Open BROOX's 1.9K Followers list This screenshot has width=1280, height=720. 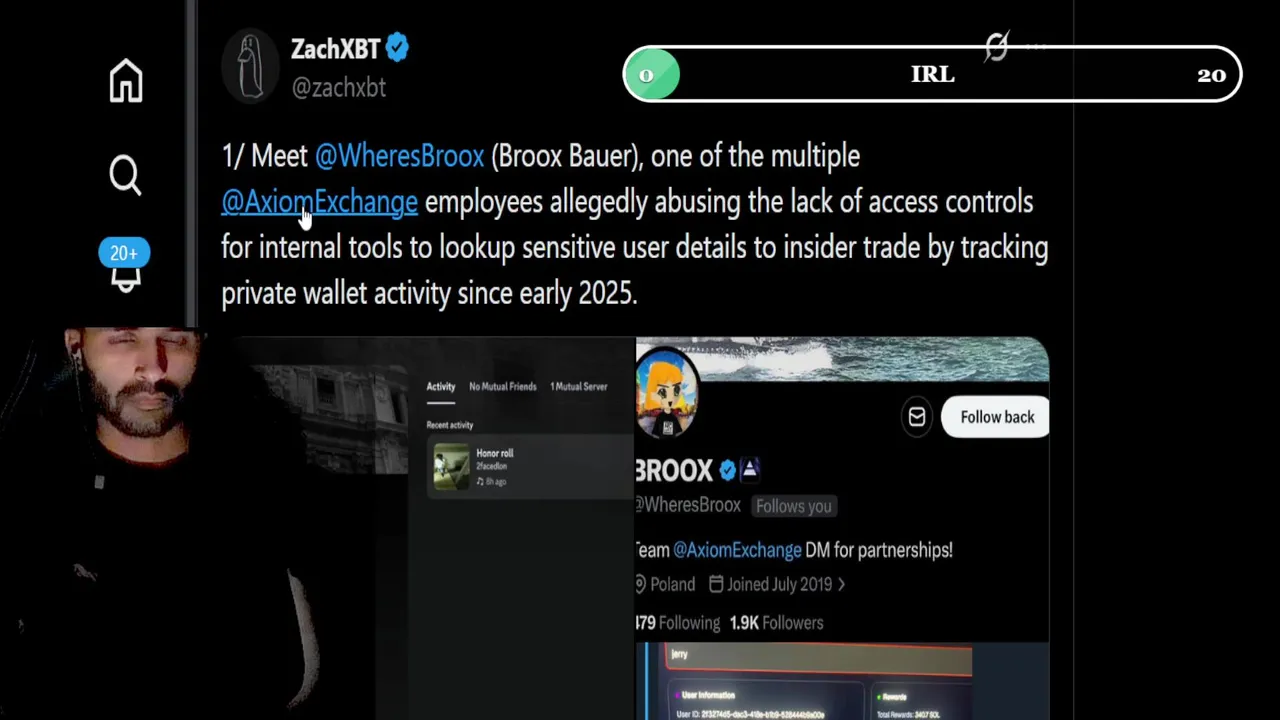click(x=776, y=623)
